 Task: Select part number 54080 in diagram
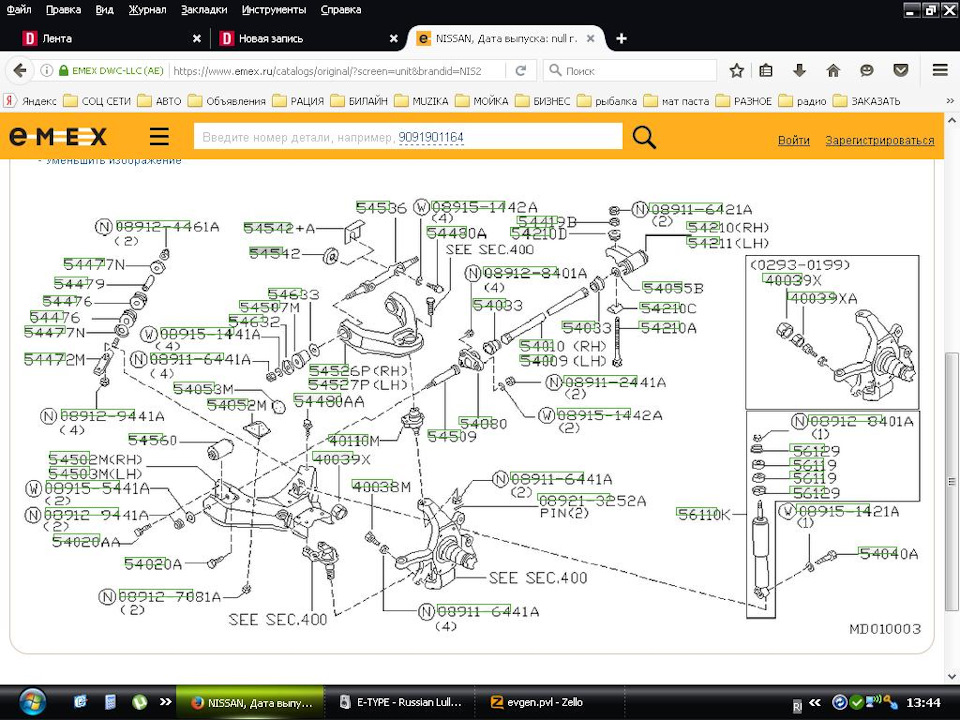(483, 423)
